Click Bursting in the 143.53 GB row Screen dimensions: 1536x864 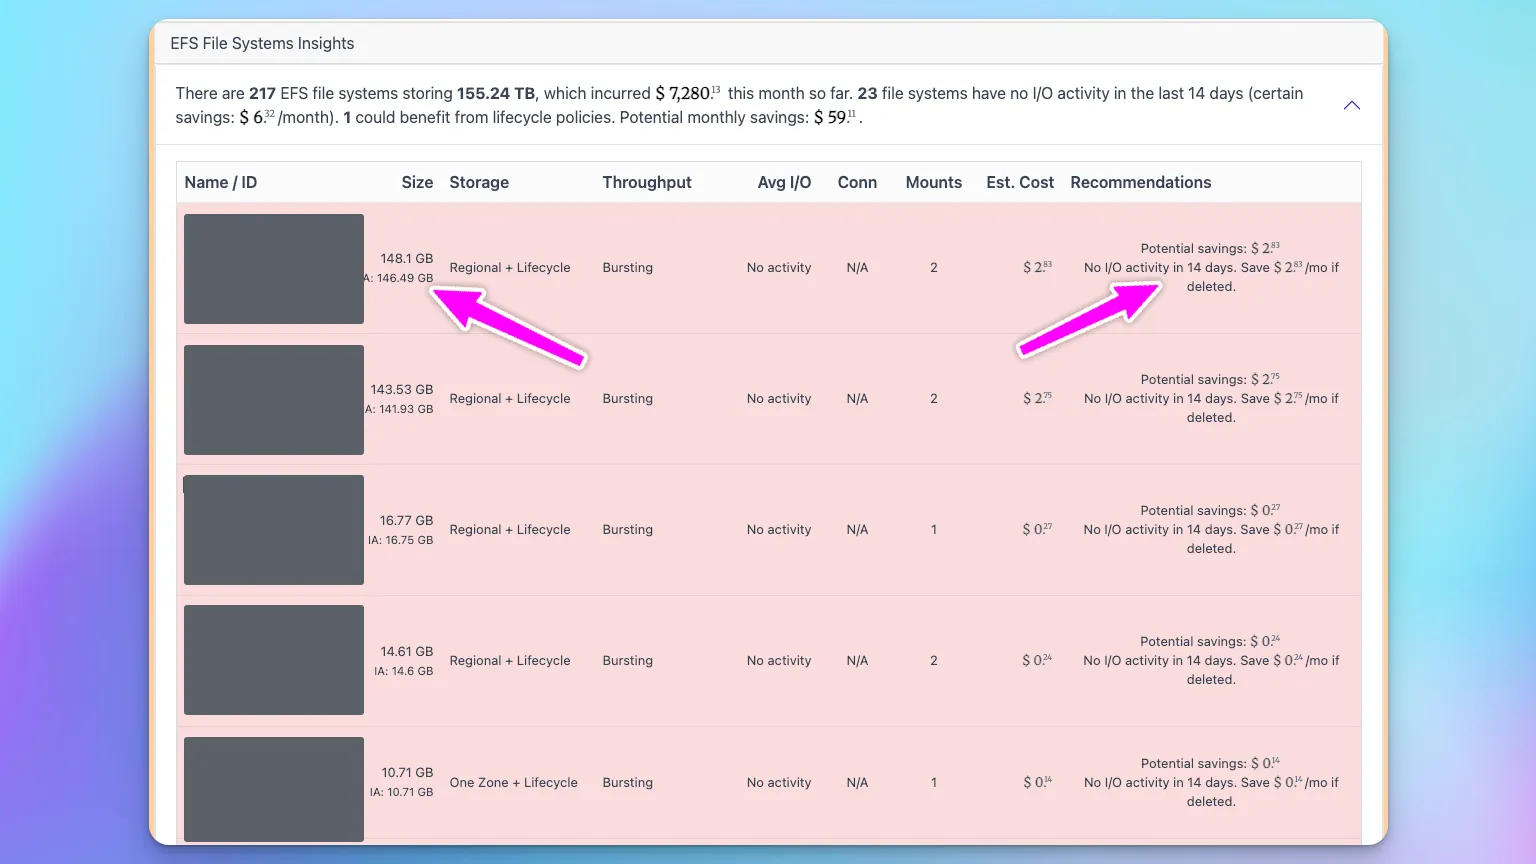pyautogui.click(x=628, y=398)
